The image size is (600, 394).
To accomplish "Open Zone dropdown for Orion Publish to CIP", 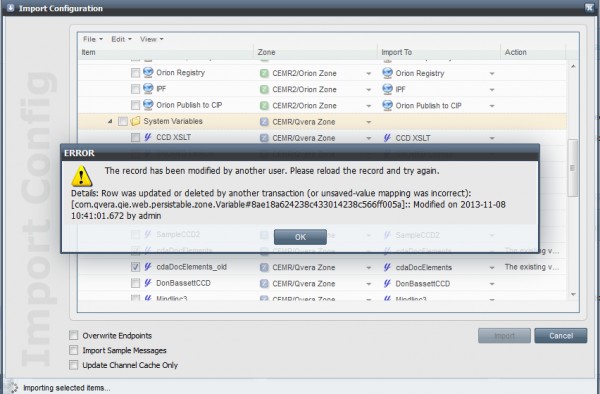I will click(368, 106).
